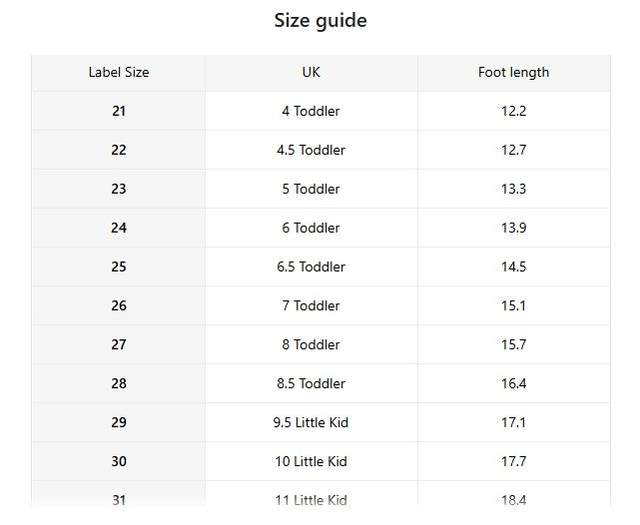
Task: Select the 8.5 Toddler cell
Action: point(311,384)
